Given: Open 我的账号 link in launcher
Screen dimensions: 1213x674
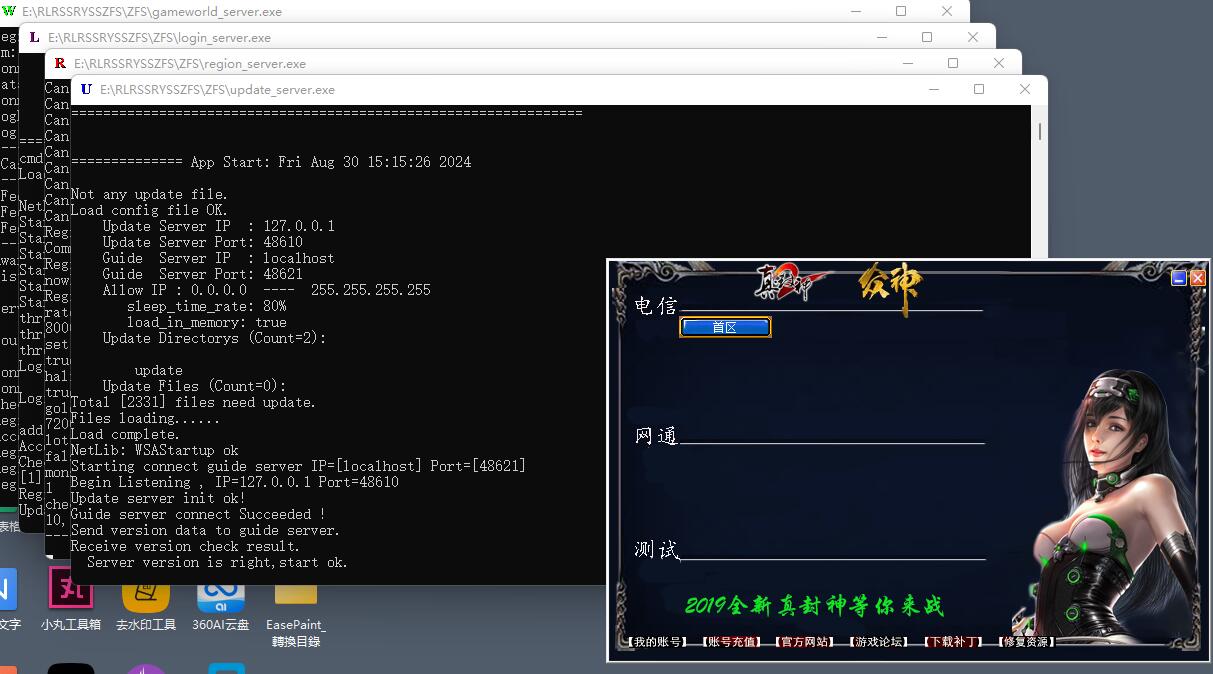Looking at the screenshot, I should pyautogui.click(x=658, y=642).
